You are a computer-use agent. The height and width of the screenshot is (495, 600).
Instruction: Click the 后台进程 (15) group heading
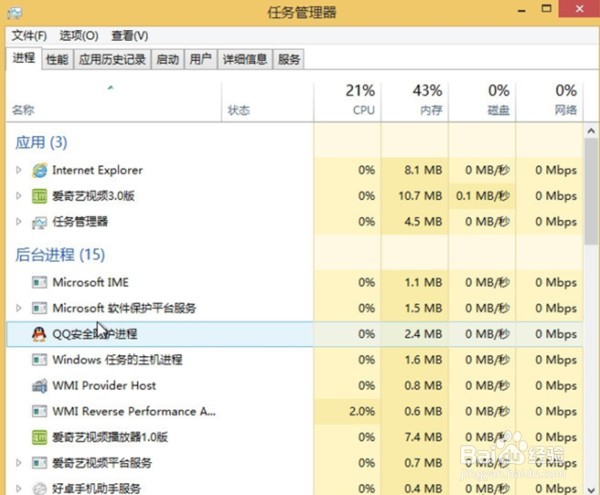tap(60, 255)
